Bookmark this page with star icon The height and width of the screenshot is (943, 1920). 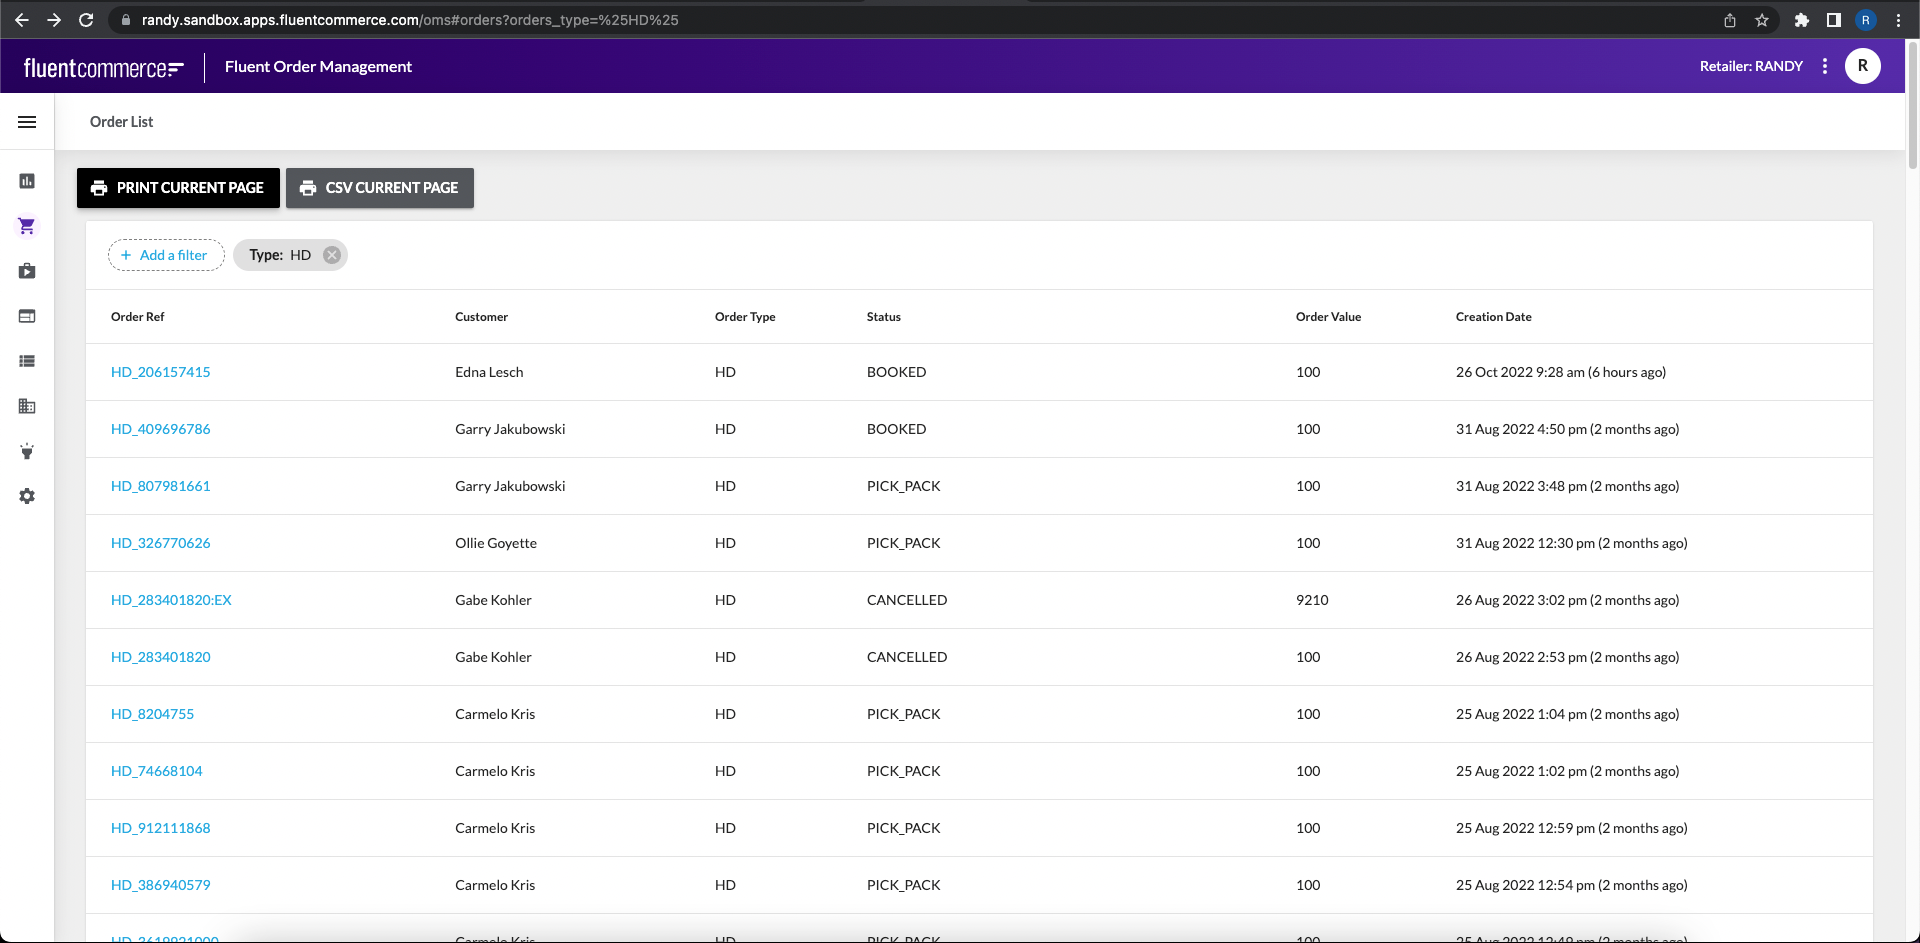pyautogui.click(x=1762, y=20)
